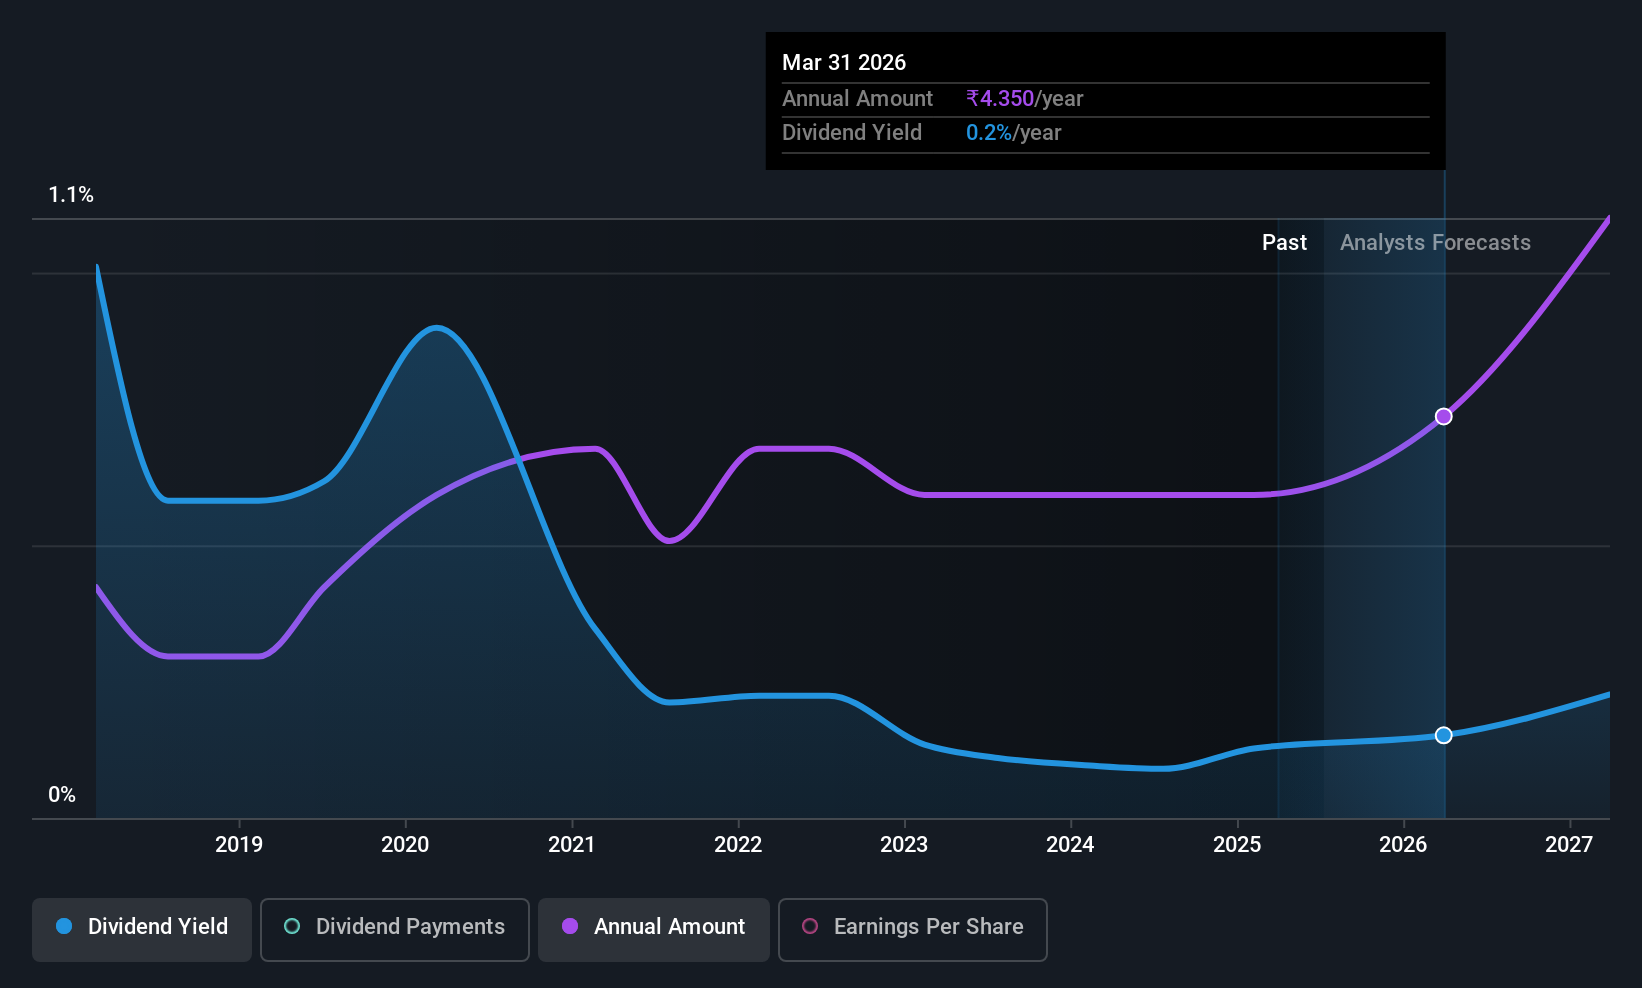Select the blue Dividend Yield data point marker
Screen dimensions: 1642x988
coord(1443,735)
